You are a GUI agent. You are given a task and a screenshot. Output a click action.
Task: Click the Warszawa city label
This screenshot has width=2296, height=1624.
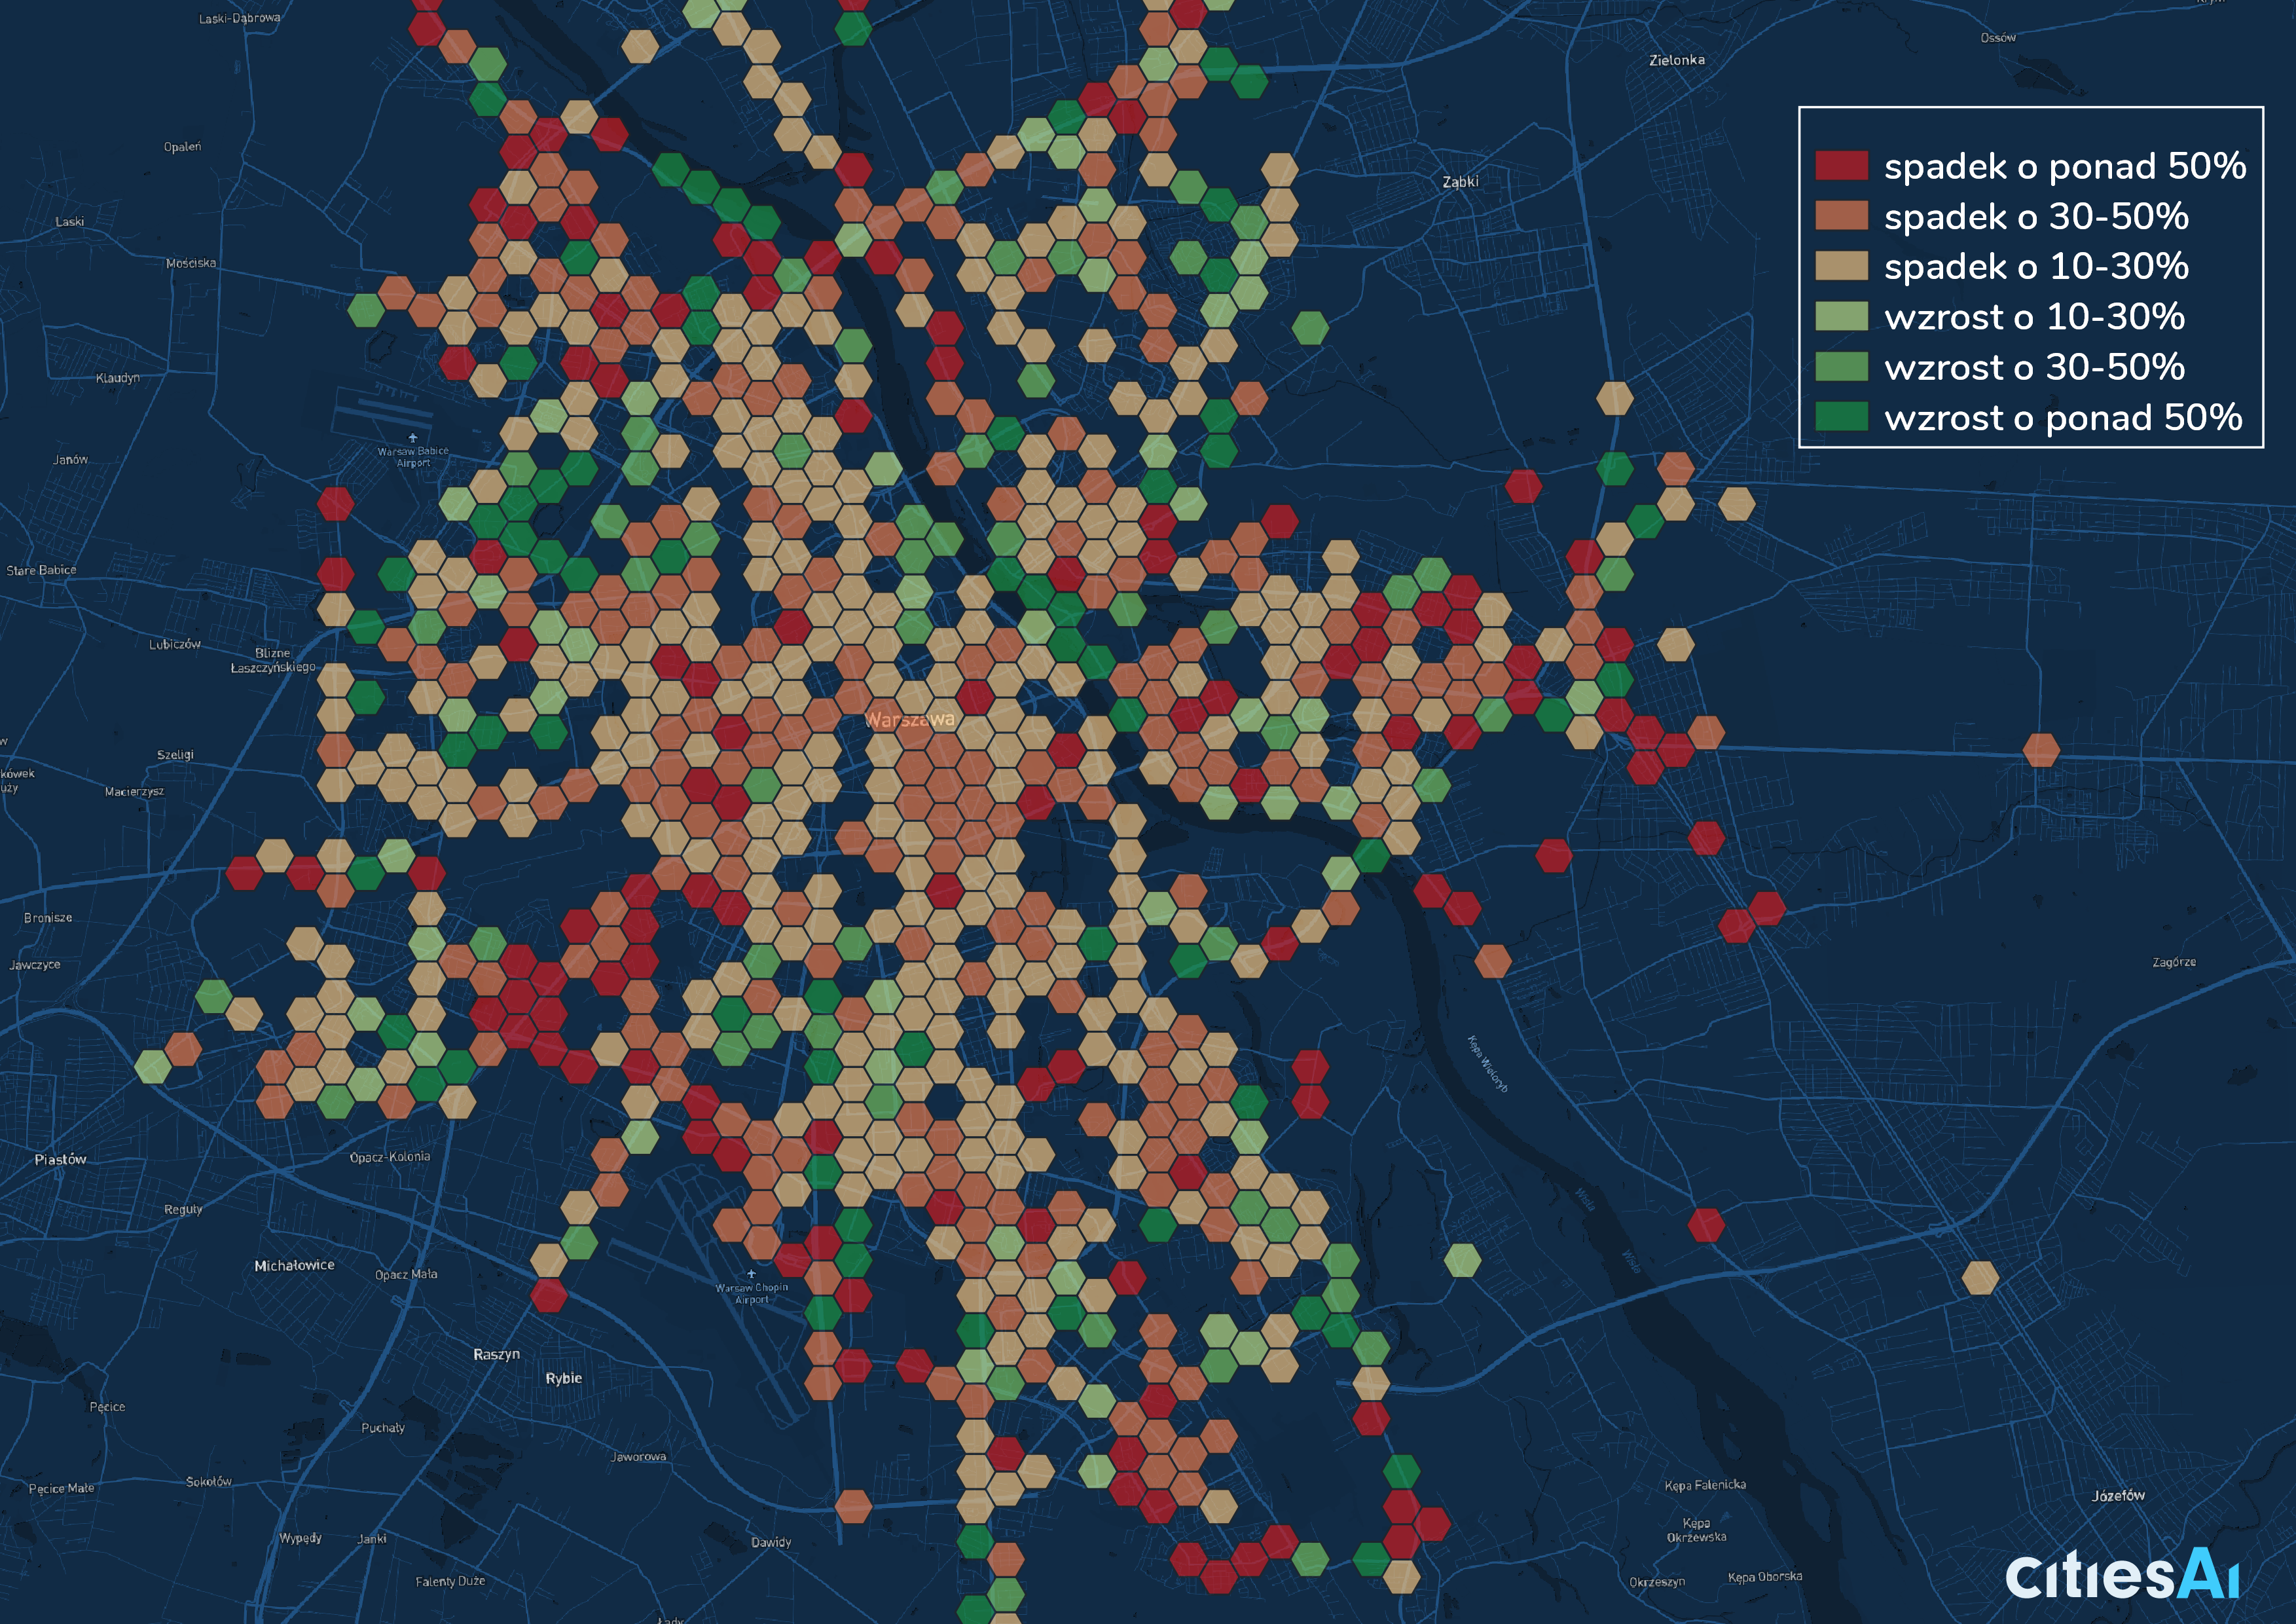click(x=910, y=719)
